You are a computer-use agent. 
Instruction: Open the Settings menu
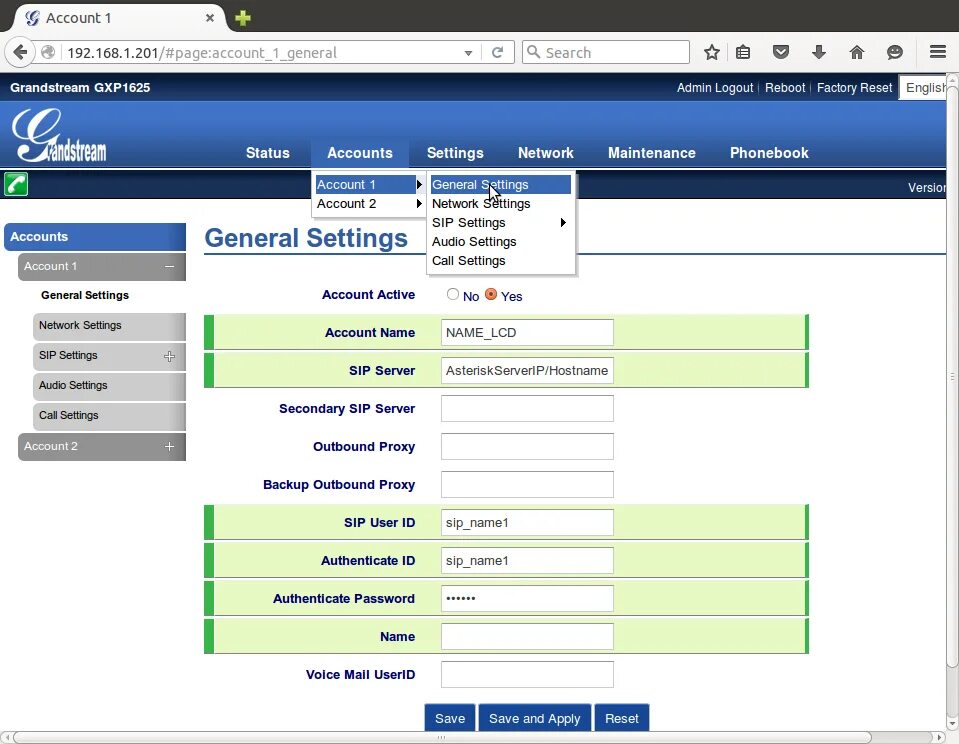[455, 153]
